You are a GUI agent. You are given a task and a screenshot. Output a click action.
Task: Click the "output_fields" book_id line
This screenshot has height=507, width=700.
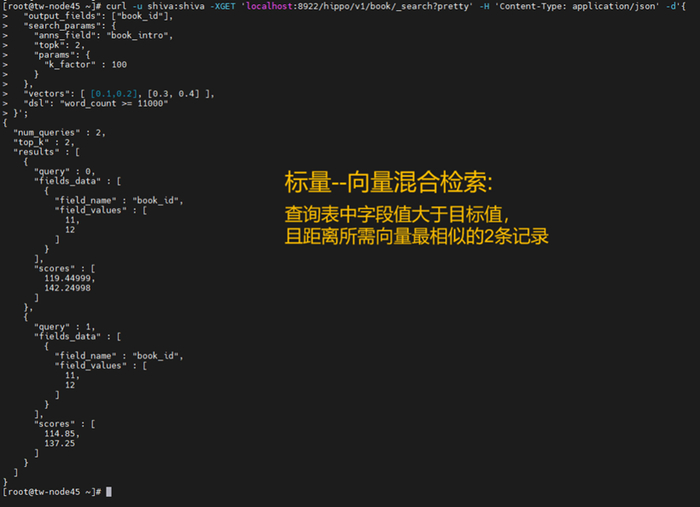click(98, 16)
